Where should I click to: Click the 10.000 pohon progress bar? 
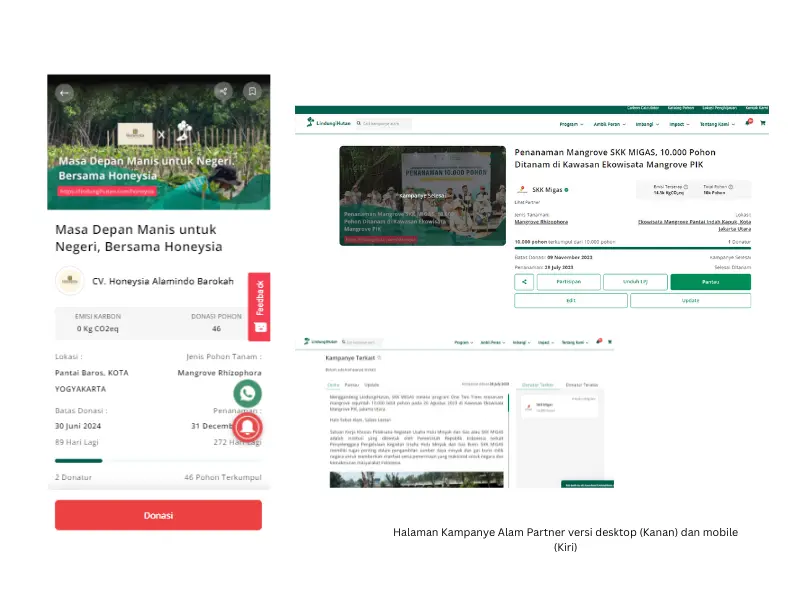tap(633, 248)
